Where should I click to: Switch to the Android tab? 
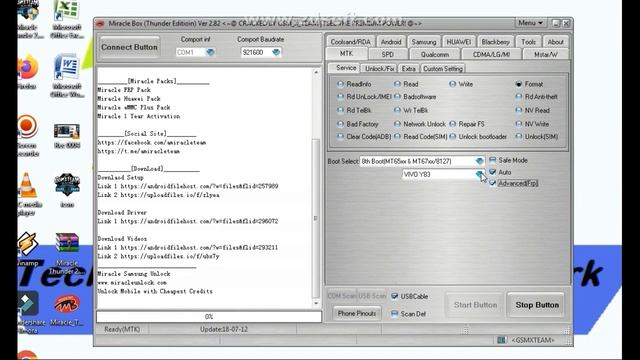[391, 42]
